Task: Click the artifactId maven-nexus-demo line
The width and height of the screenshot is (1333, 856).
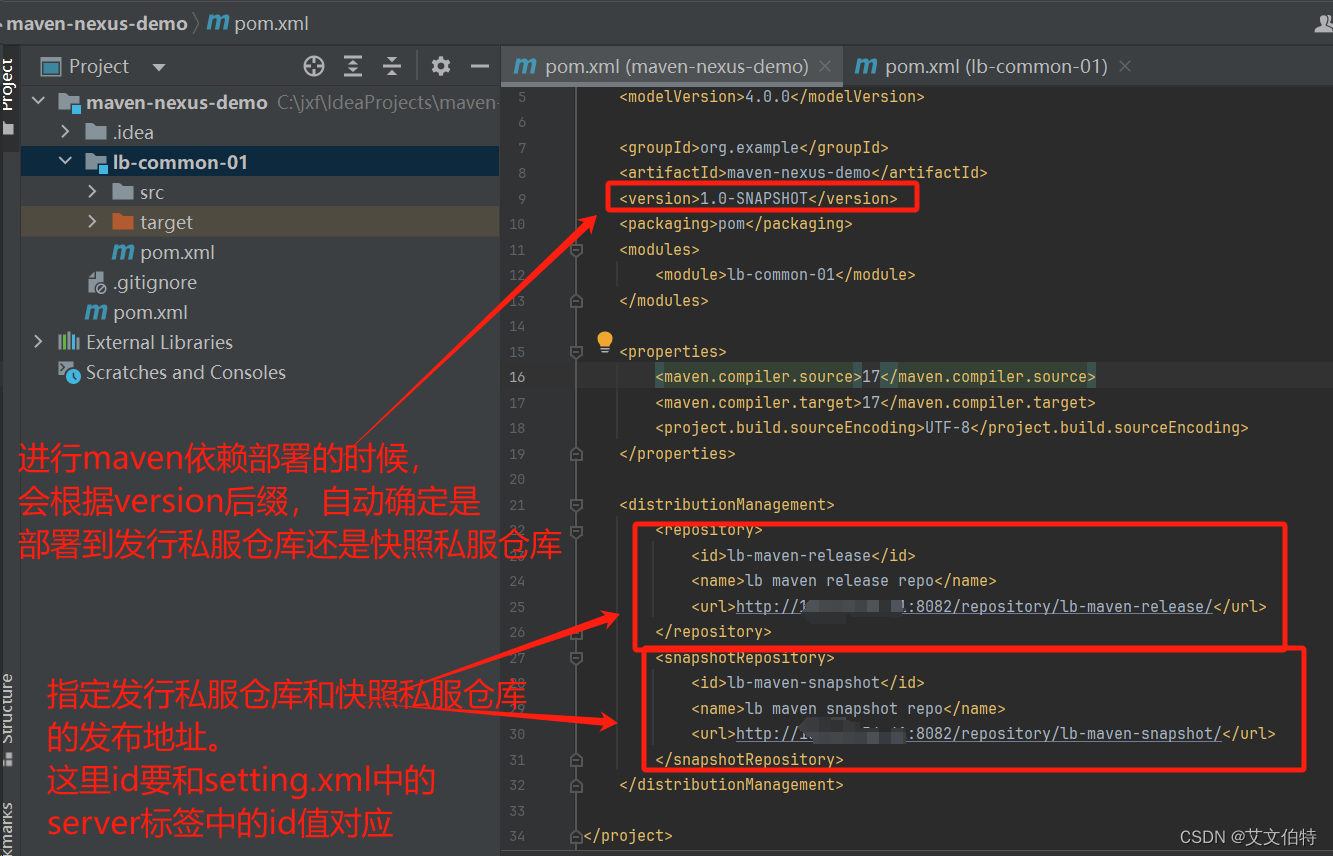Action: [803, 173]
